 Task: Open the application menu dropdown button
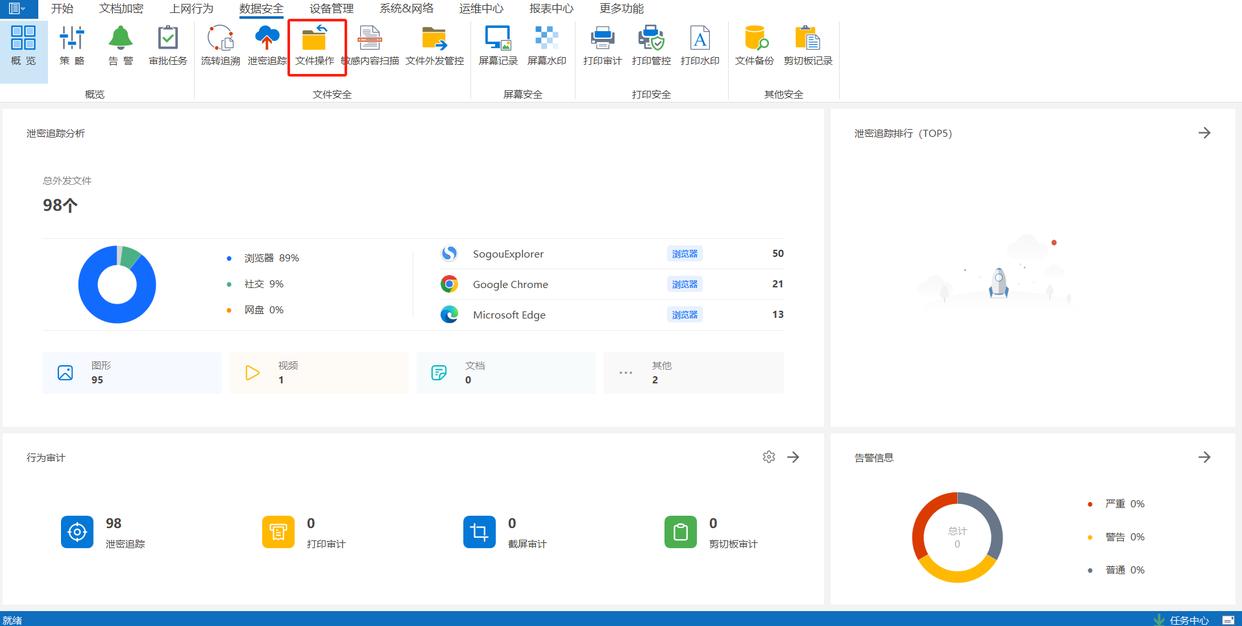coord(17,8)
